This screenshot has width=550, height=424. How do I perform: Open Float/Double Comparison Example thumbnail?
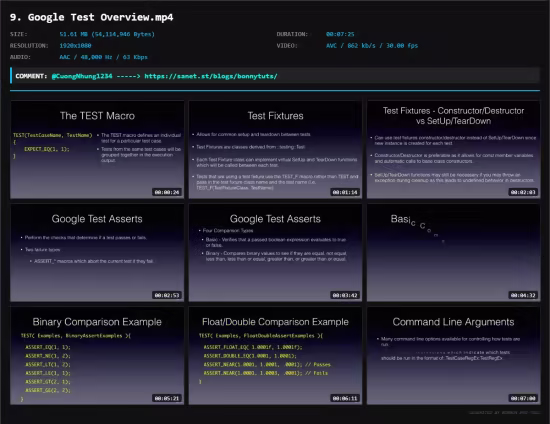coord(275,356)
